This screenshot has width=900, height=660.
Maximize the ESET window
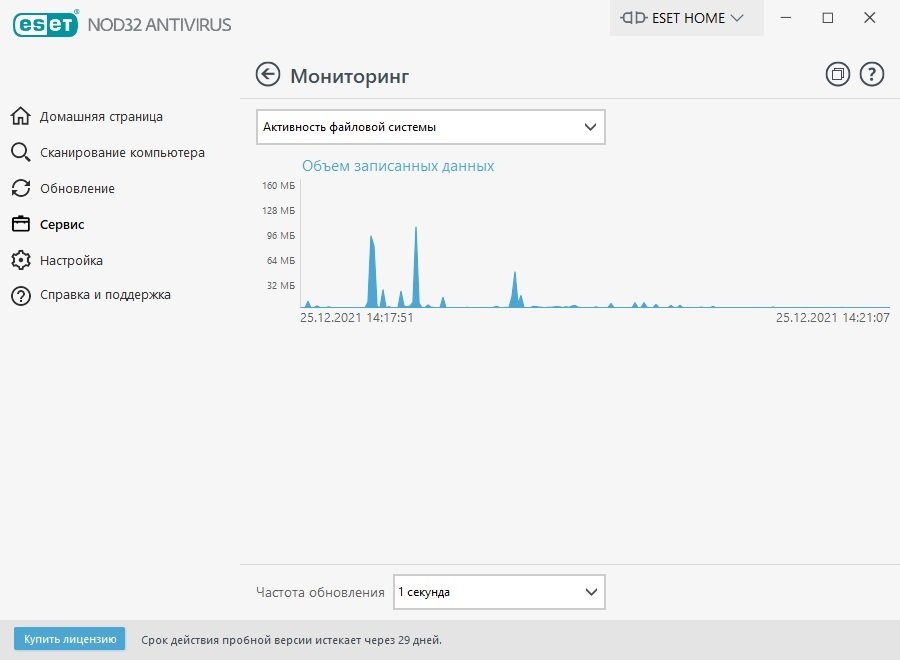[828, 18]
